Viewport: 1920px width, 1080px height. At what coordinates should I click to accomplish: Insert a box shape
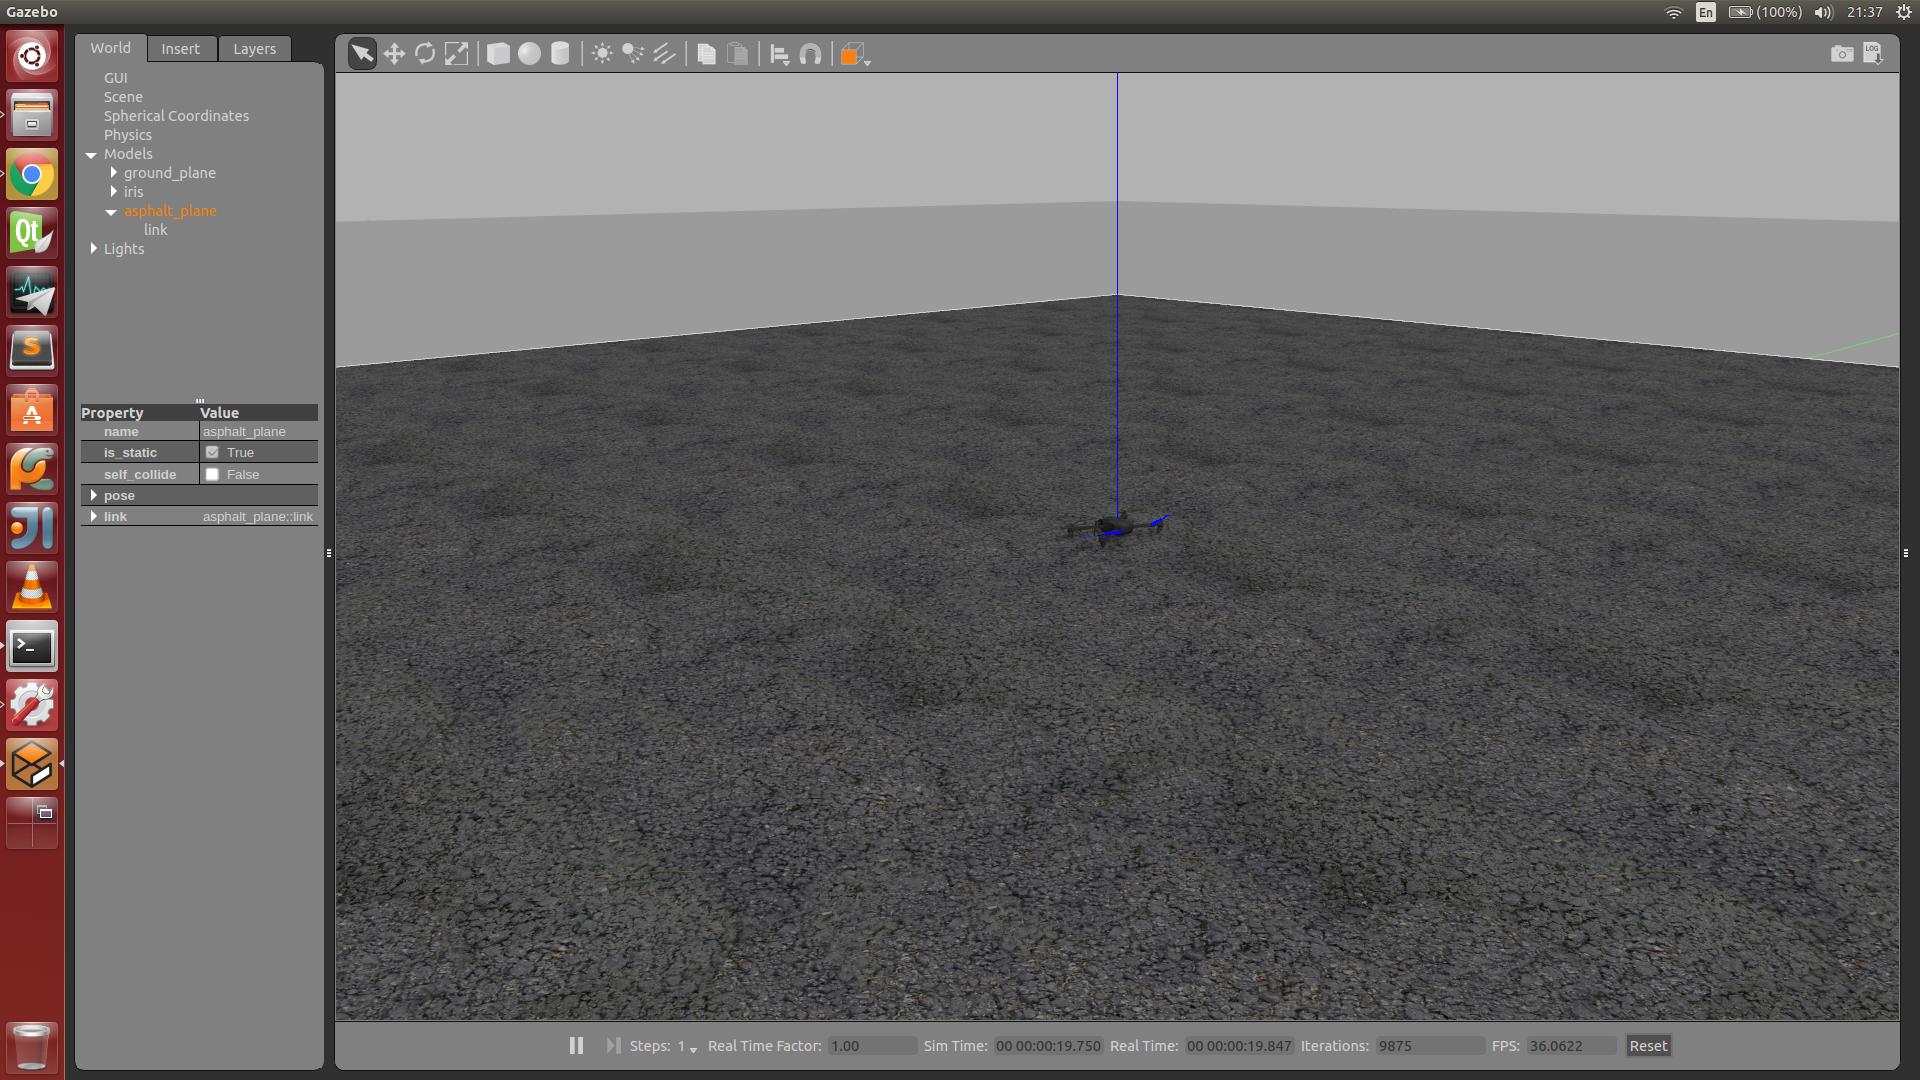pos(498,54)
